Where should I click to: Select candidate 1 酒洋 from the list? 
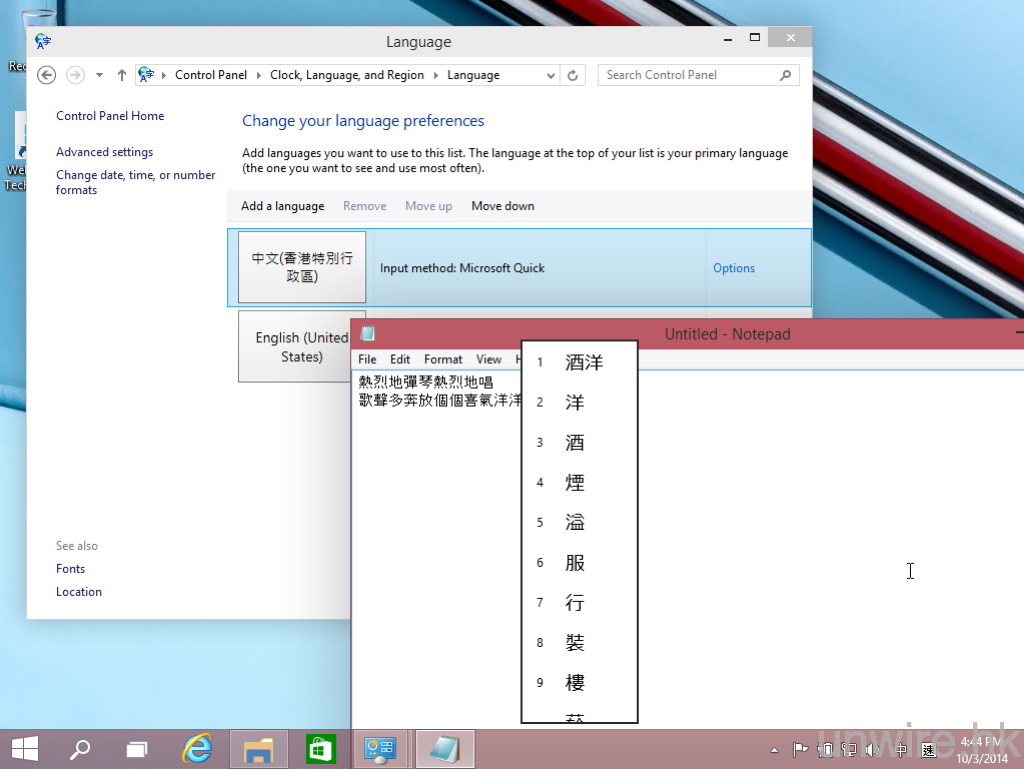[x=583, y=362]
